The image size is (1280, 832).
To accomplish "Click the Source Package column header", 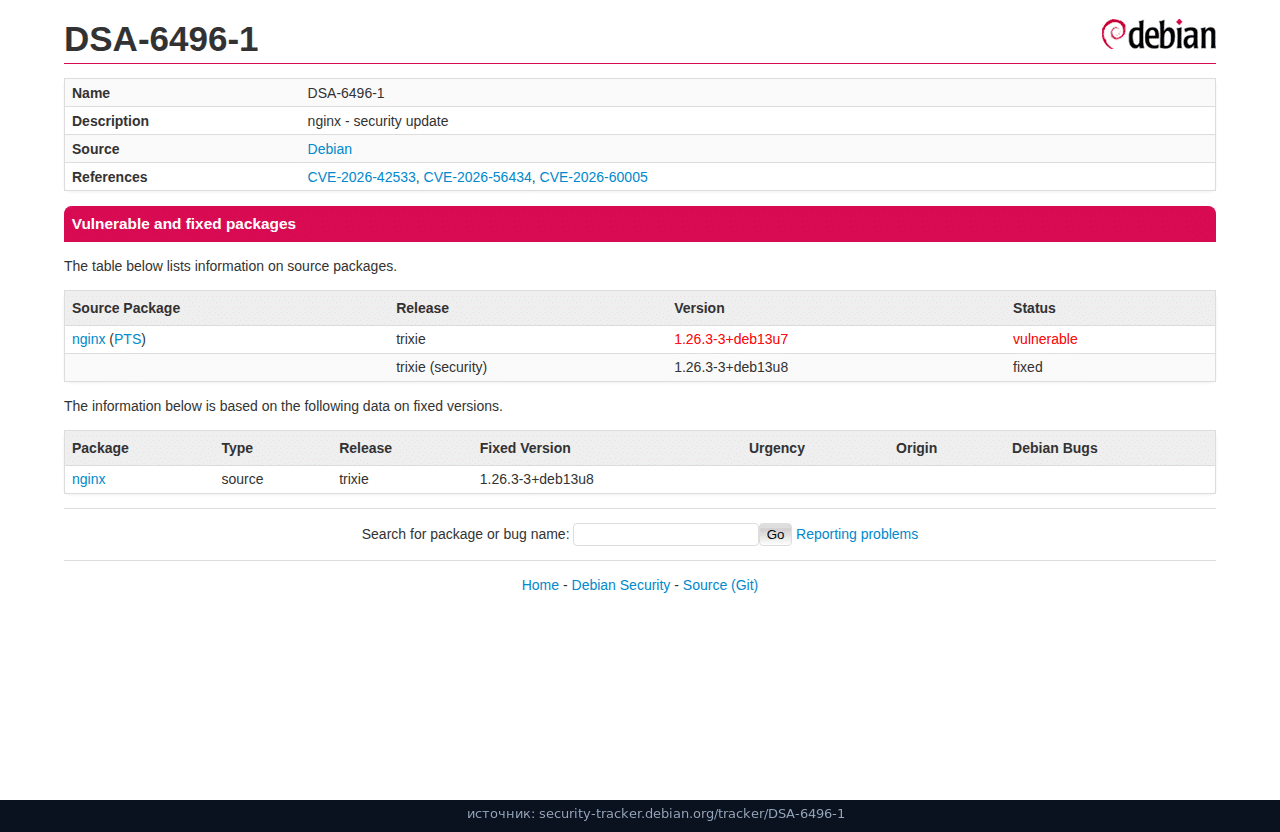I will (126, 308).
